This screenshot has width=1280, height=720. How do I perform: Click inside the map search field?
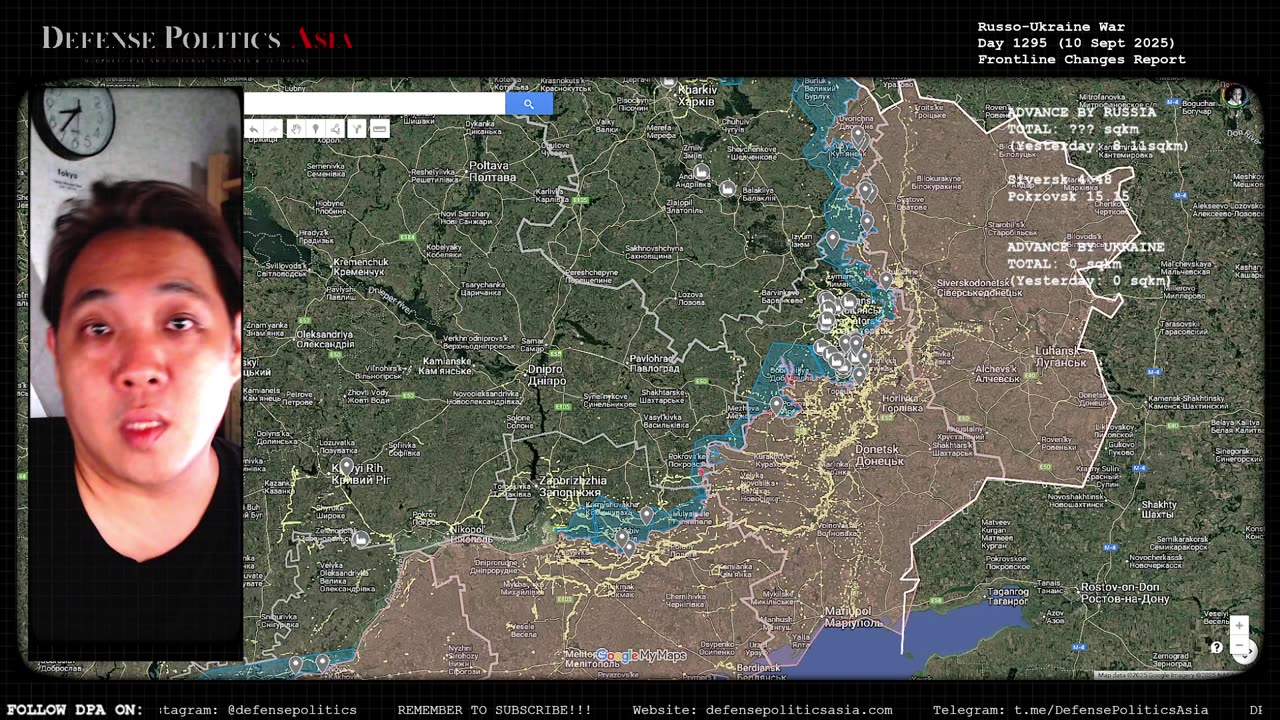375,103
